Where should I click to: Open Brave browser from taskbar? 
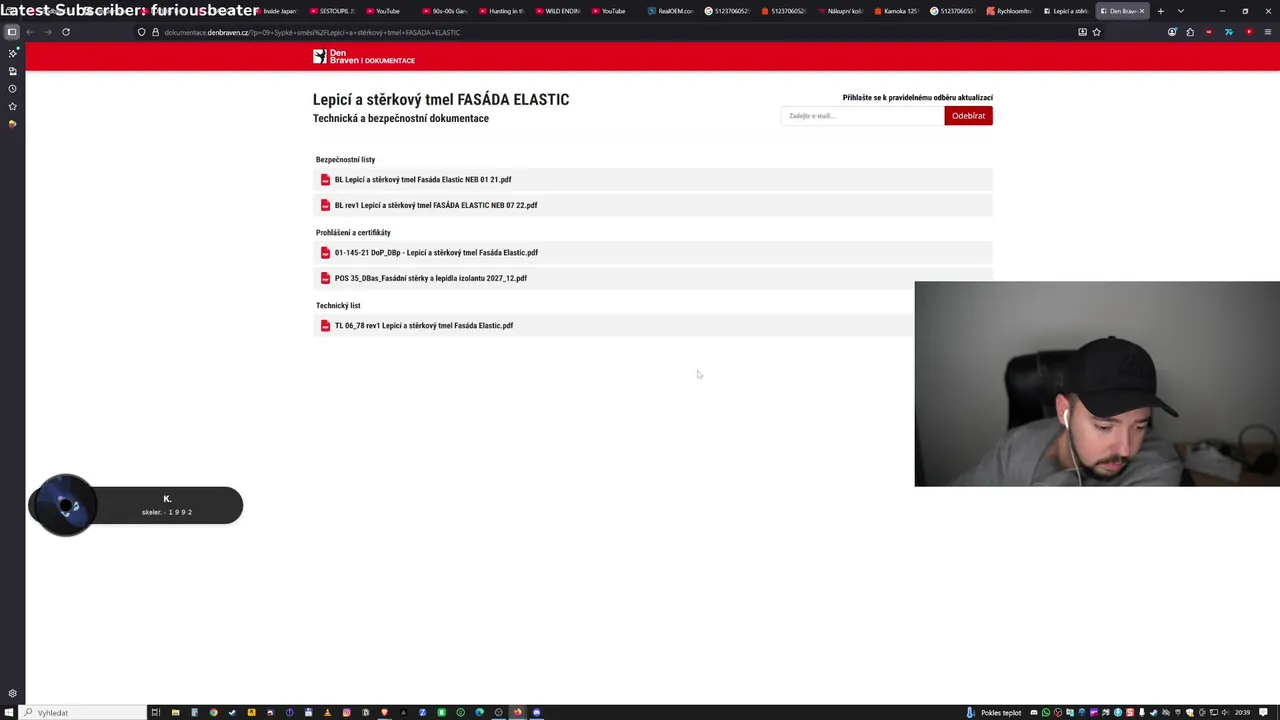[x=384, y=713]
